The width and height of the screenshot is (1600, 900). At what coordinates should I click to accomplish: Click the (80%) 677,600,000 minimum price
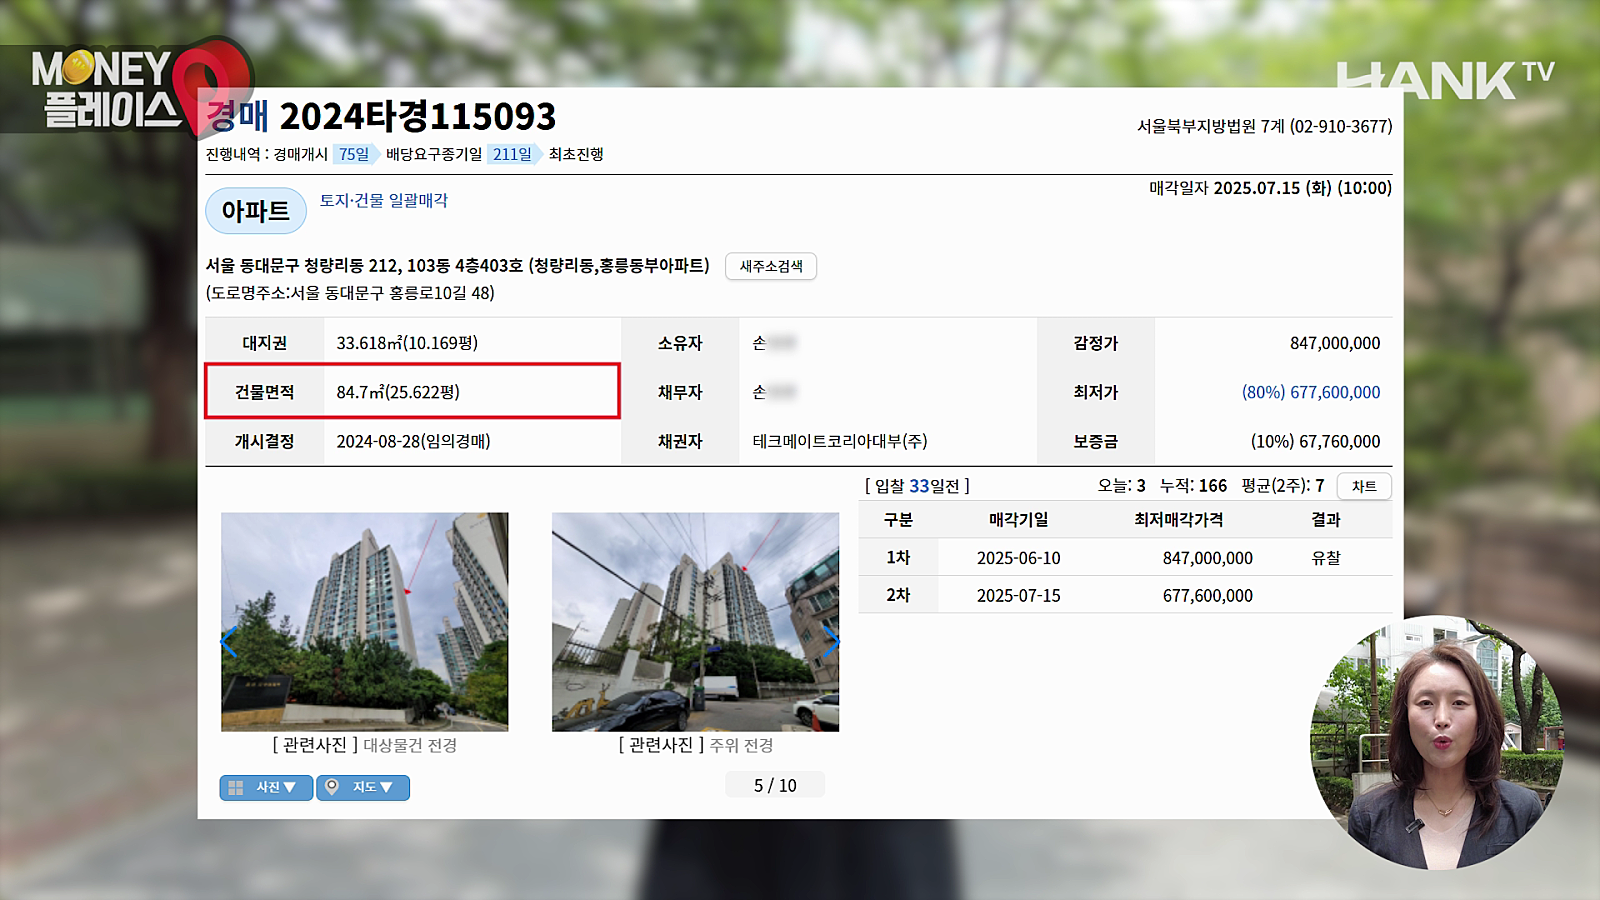(x=1311, y=392)
